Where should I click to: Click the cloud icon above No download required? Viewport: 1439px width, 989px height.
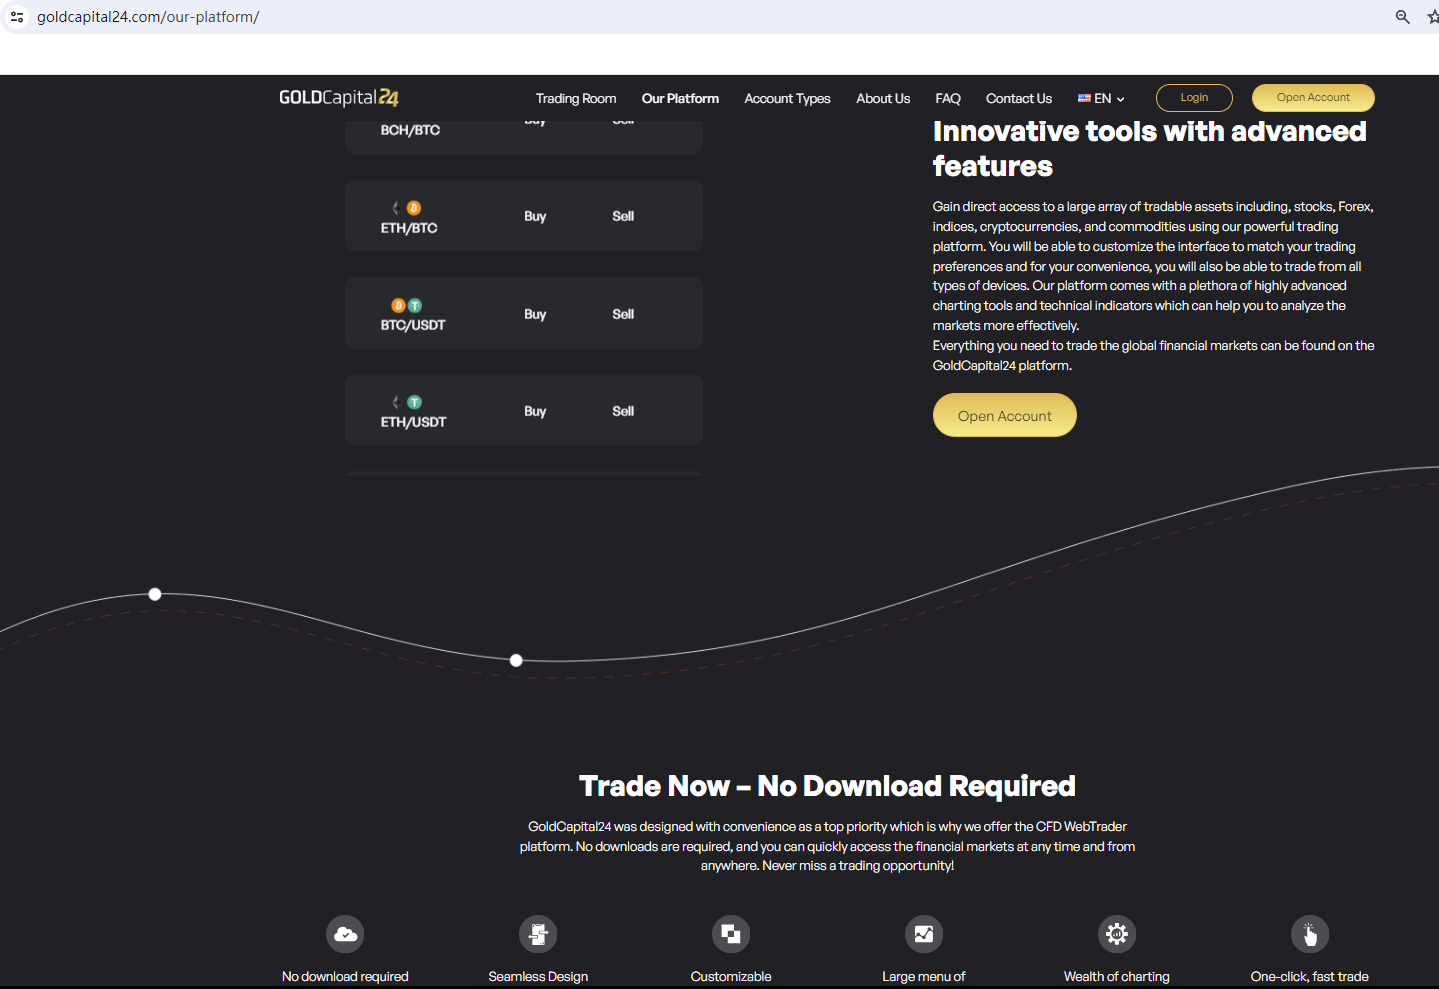(x=345, y=934)
